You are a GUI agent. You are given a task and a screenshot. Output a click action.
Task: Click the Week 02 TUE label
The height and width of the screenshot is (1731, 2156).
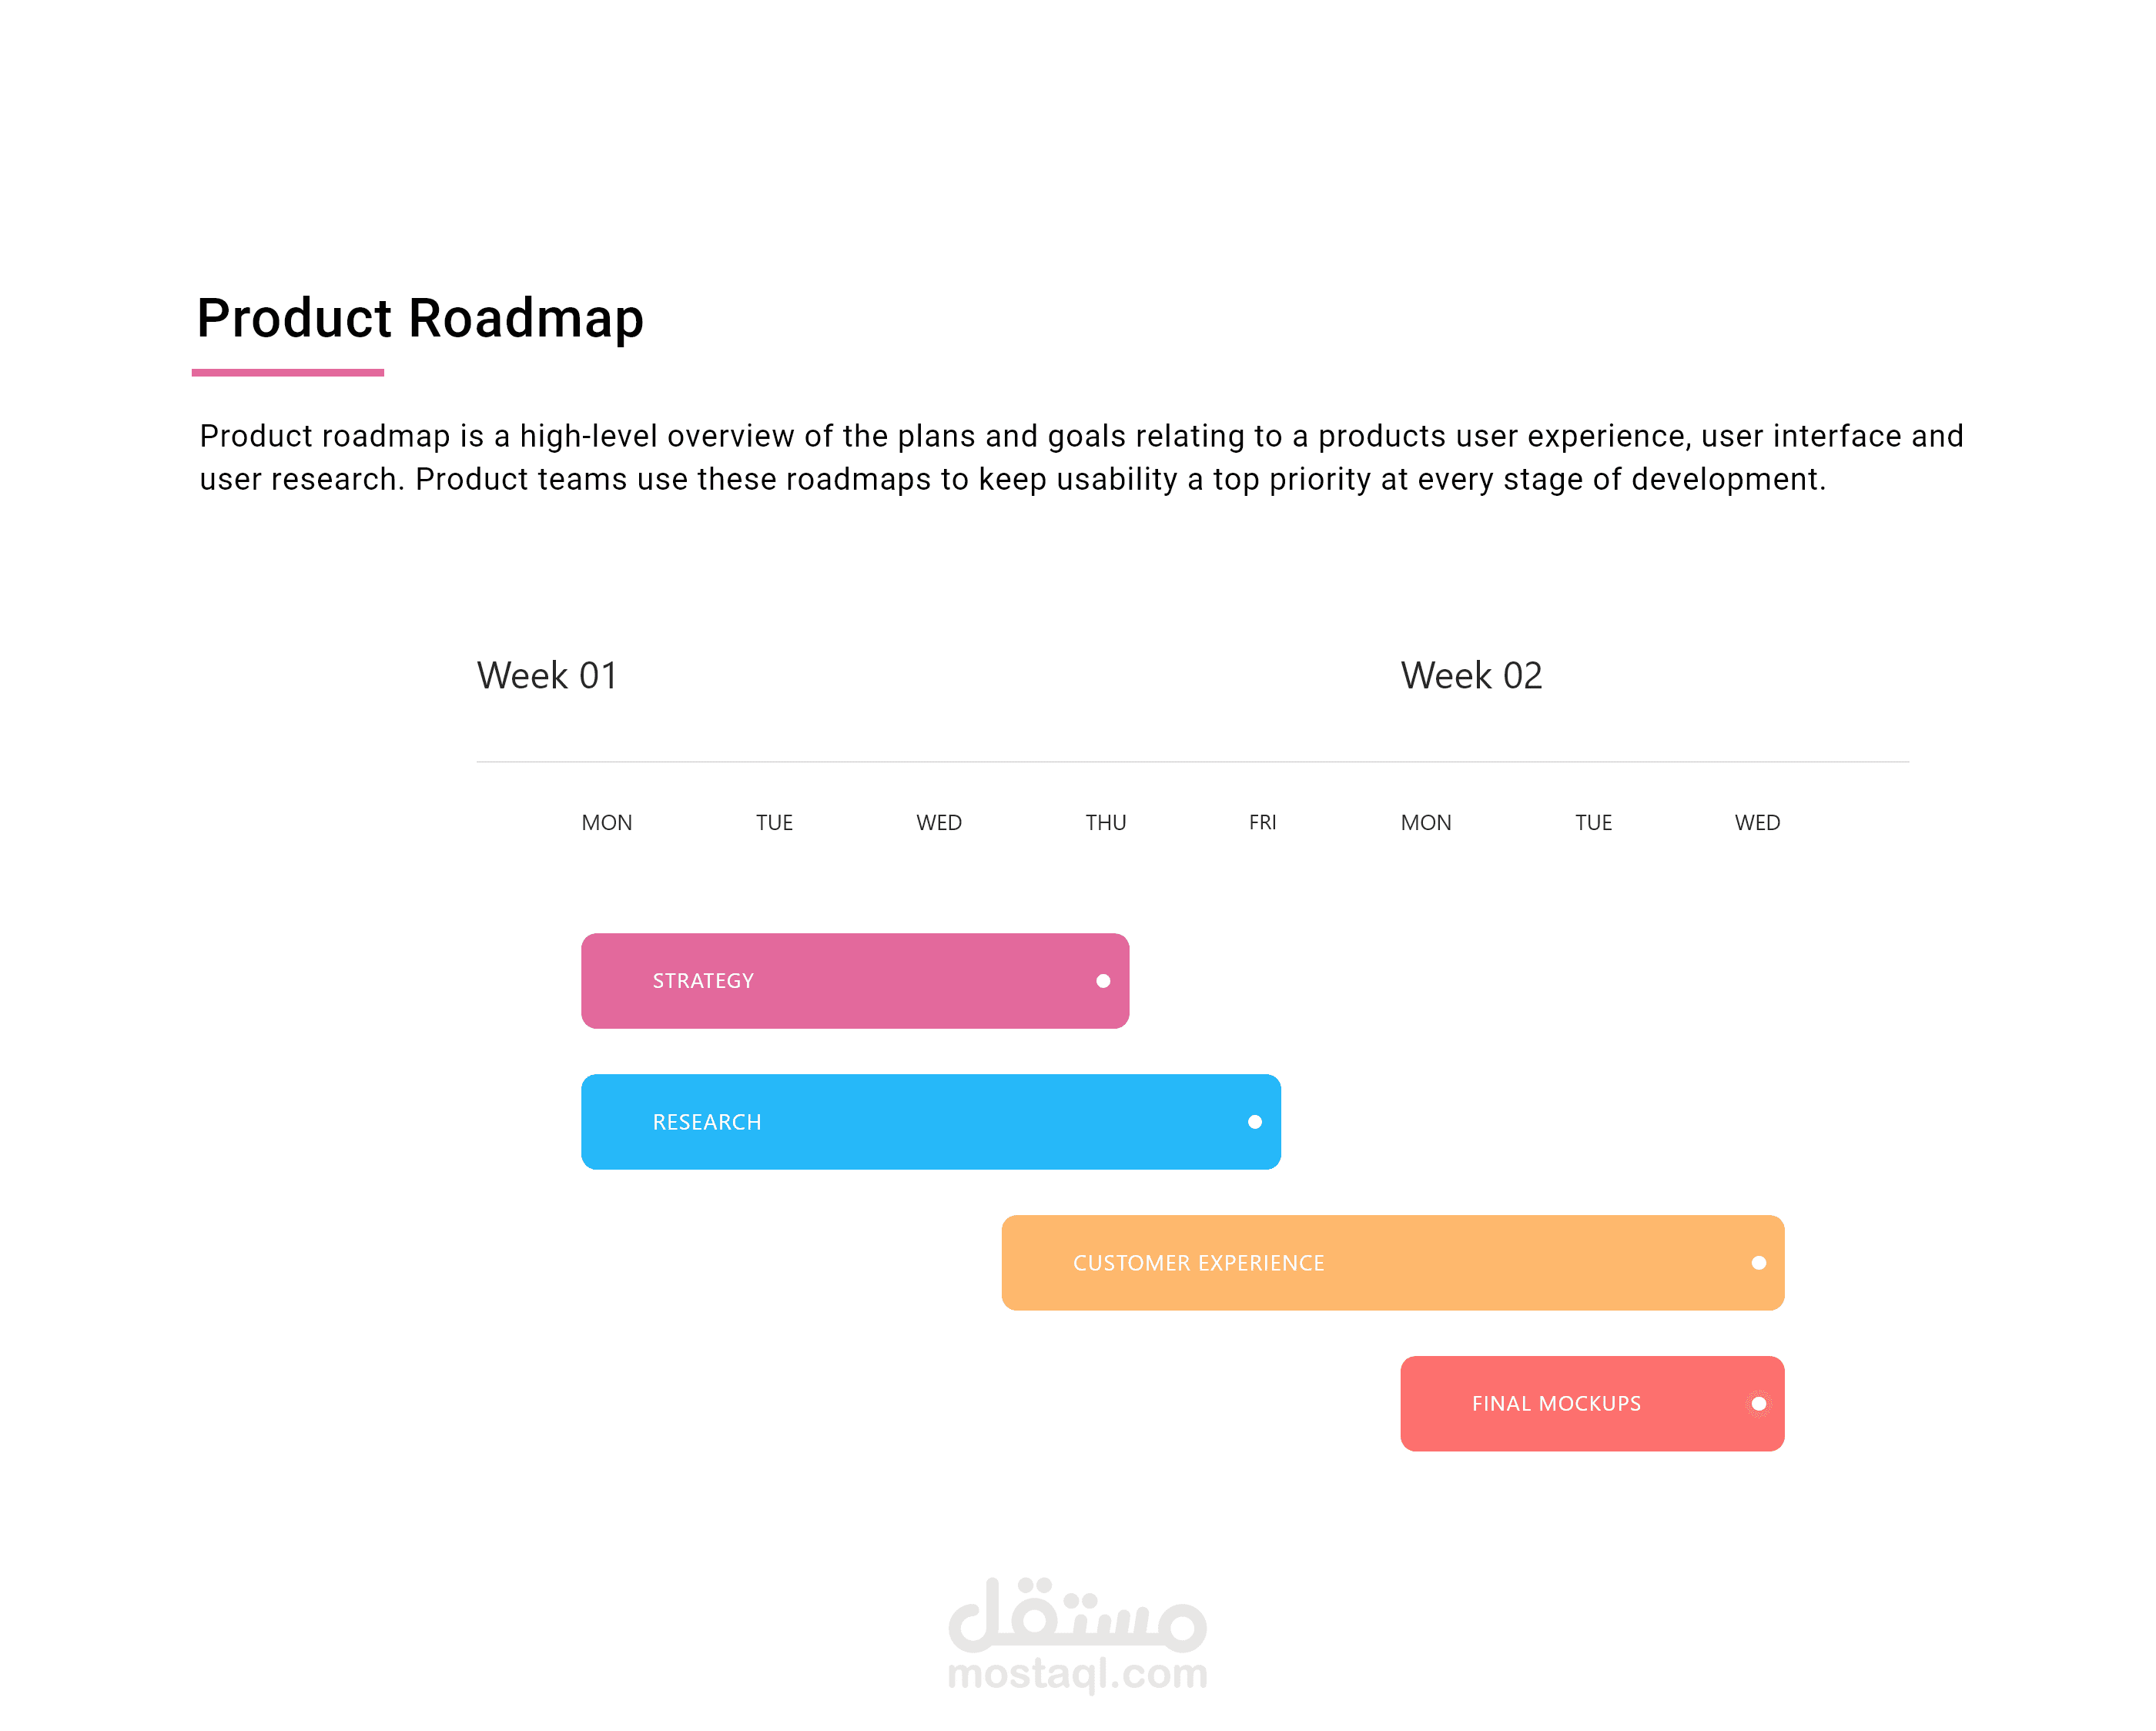coord(1593,823)
